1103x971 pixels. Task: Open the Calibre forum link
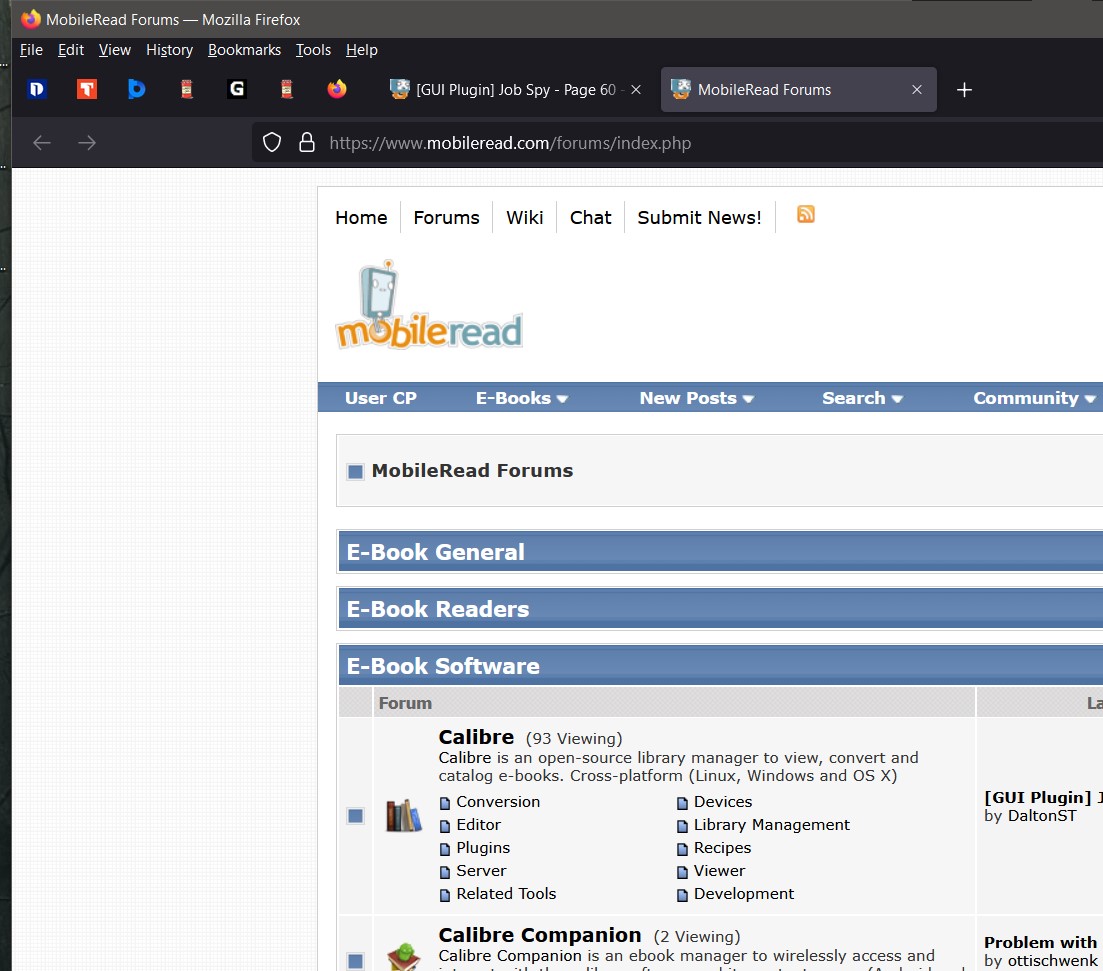pyautogui.click(x=476, y=737)
